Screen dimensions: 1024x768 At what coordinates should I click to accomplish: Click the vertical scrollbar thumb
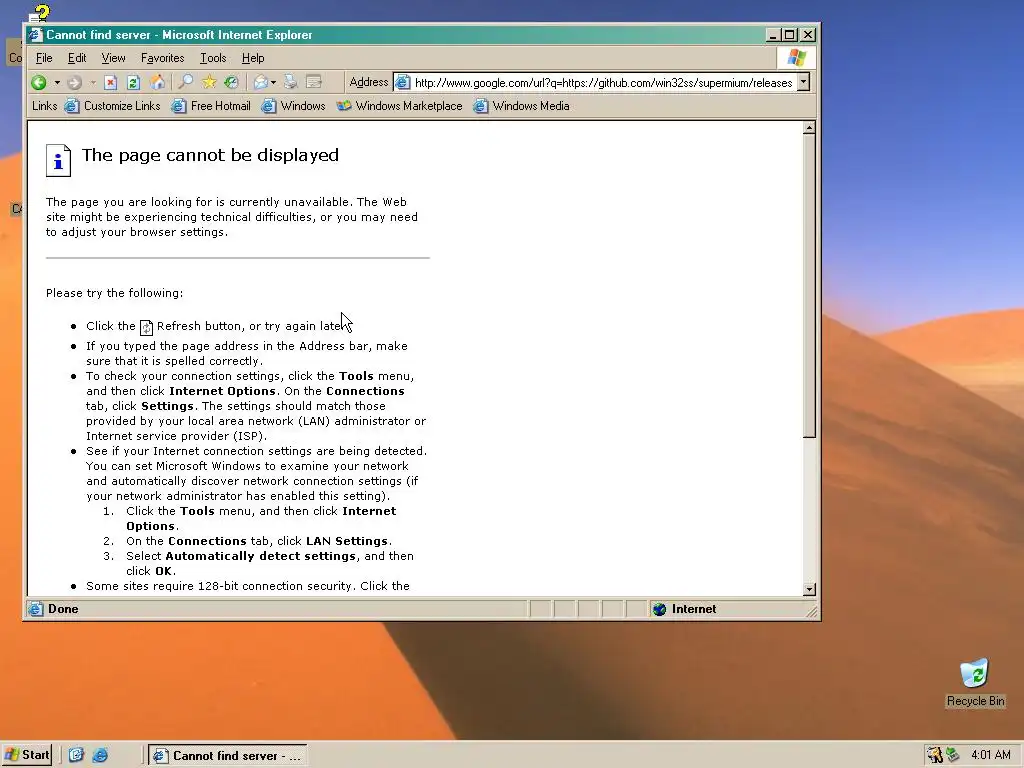[x=809, y=286]
